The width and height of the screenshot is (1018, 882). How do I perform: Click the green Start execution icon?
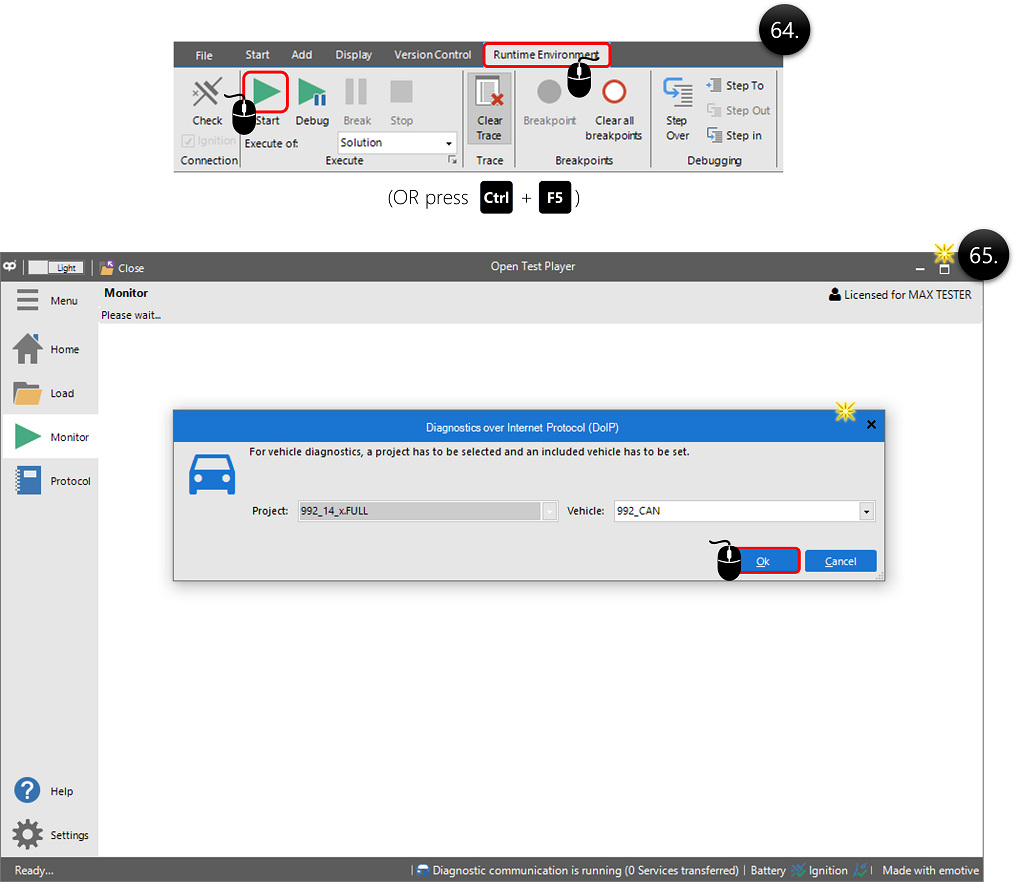[266, 92]
